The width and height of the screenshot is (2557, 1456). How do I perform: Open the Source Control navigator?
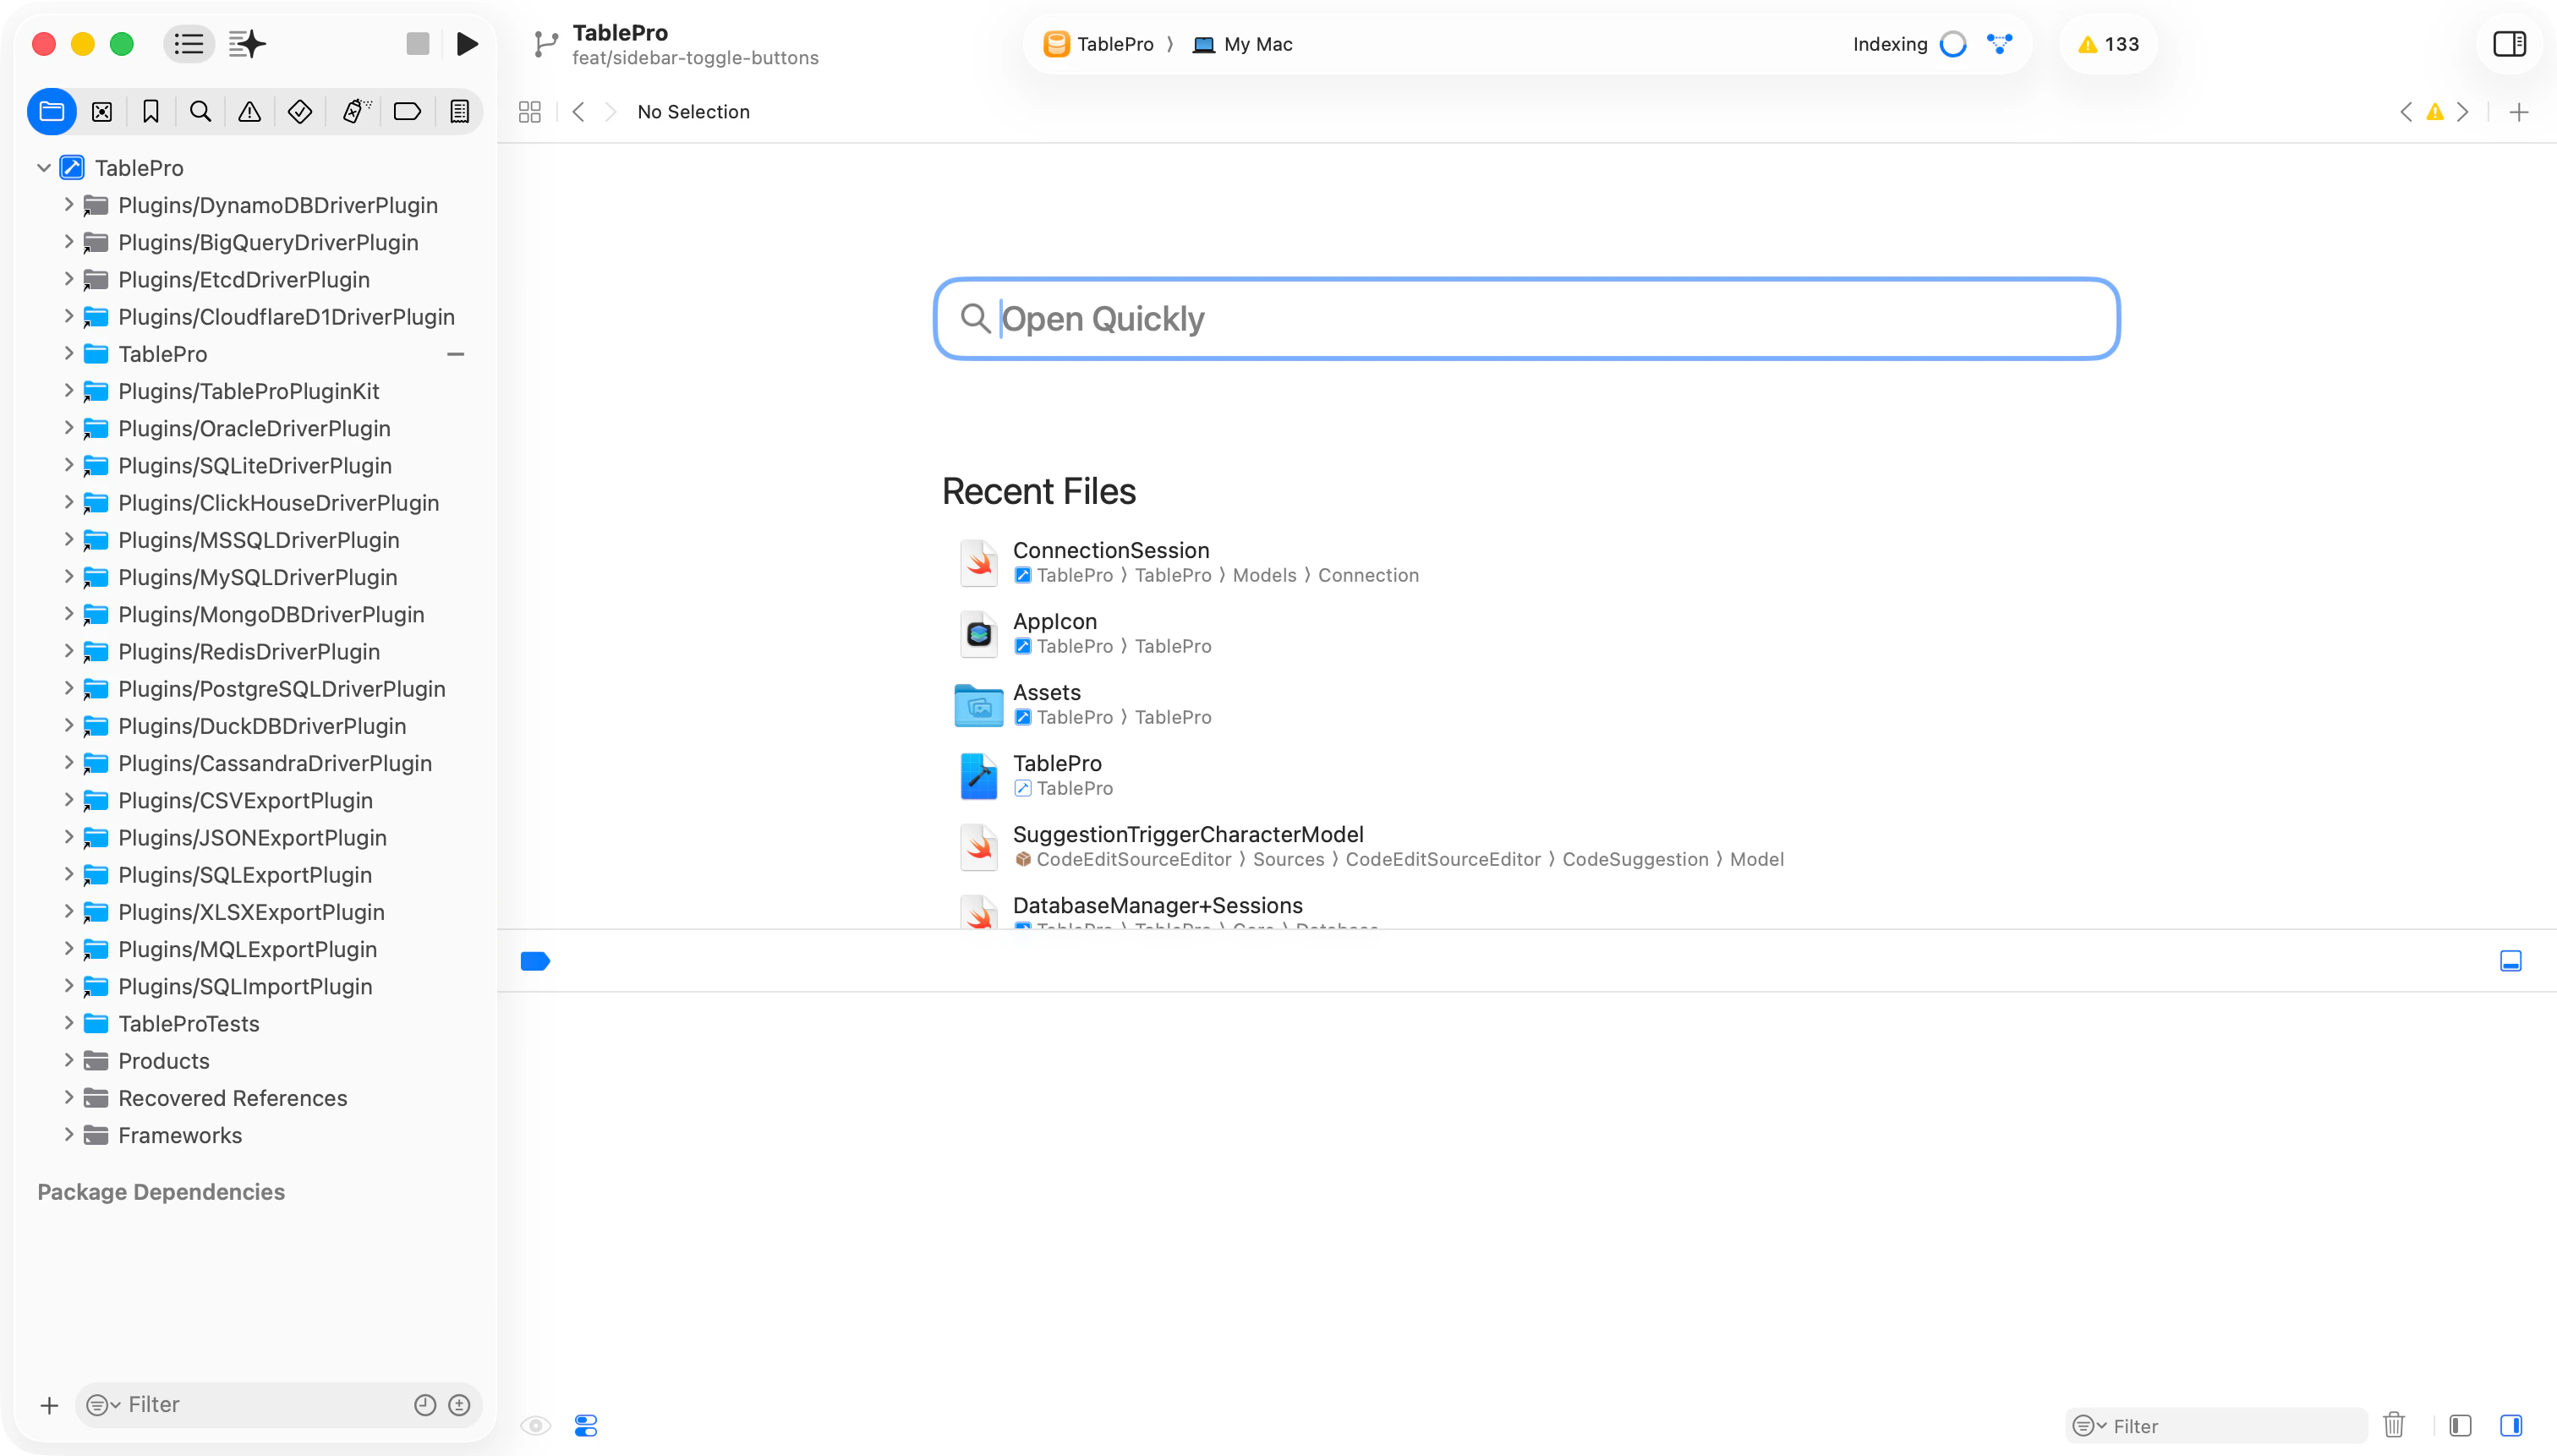tap(102, 111)
